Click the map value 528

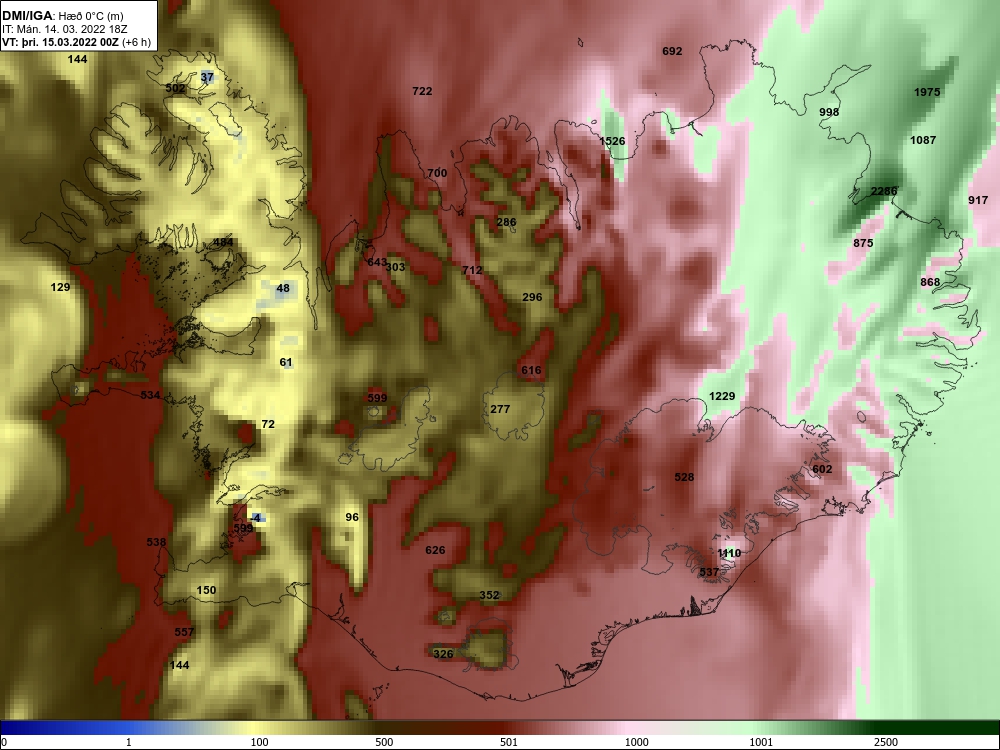(684, 477)
